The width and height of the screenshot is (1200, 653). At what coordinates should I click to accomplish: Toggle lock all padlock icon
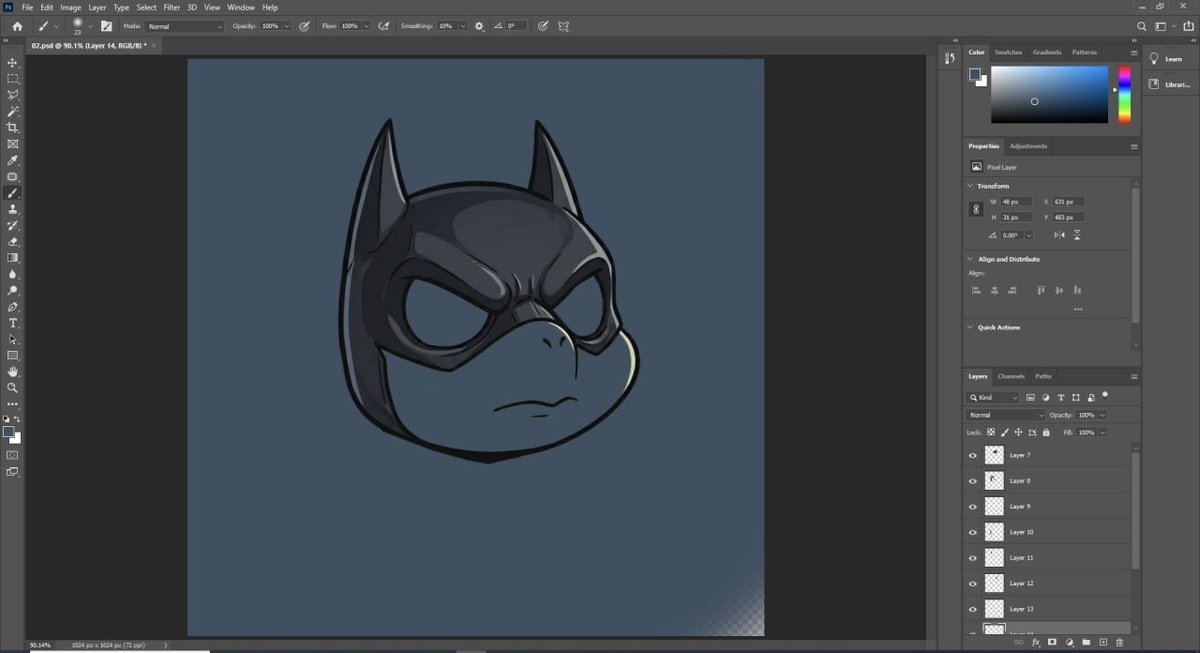tap(1046, 432)
